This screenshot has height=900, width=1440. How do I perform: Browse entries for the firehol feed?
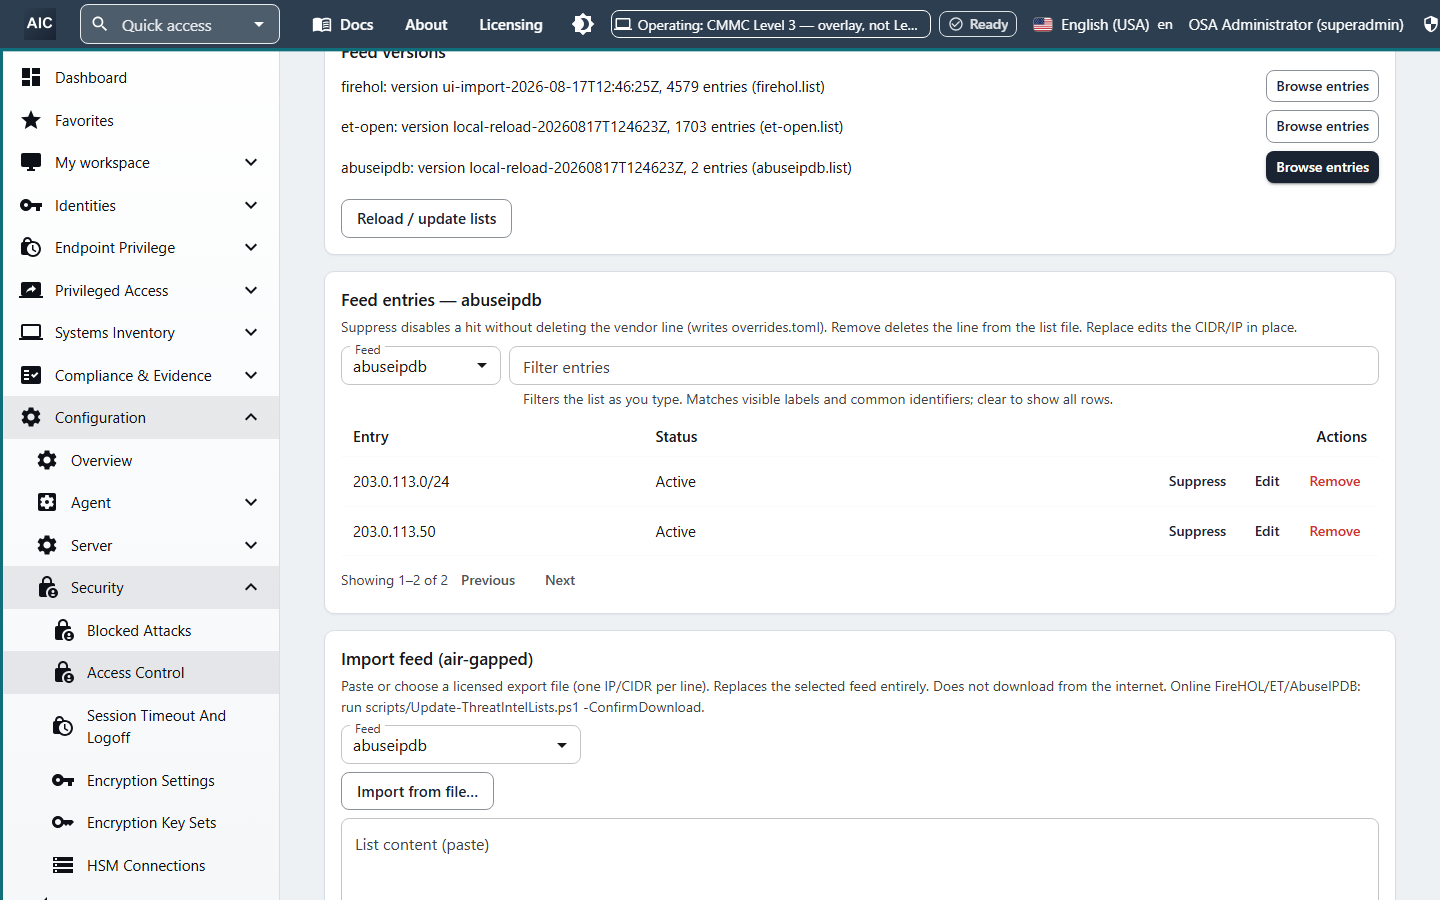(1322, 86)
